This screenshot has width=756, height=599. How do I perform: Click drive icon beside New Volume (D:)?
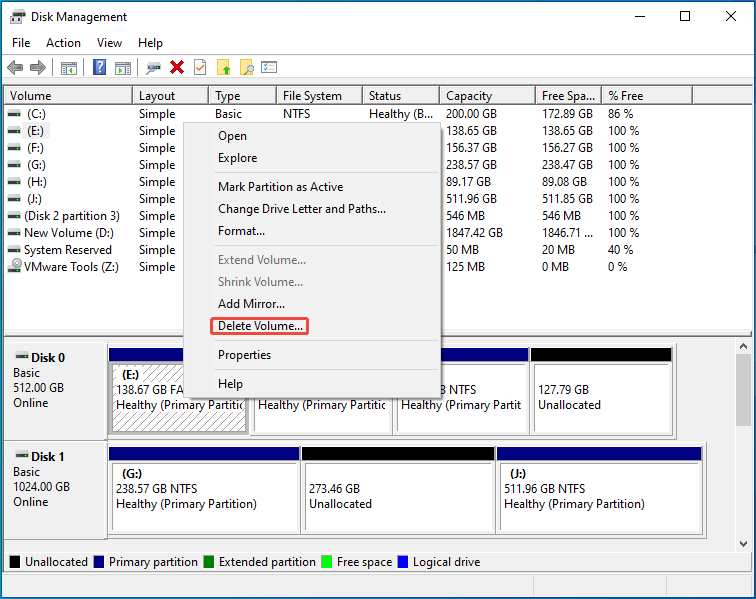tap(14, 233)
